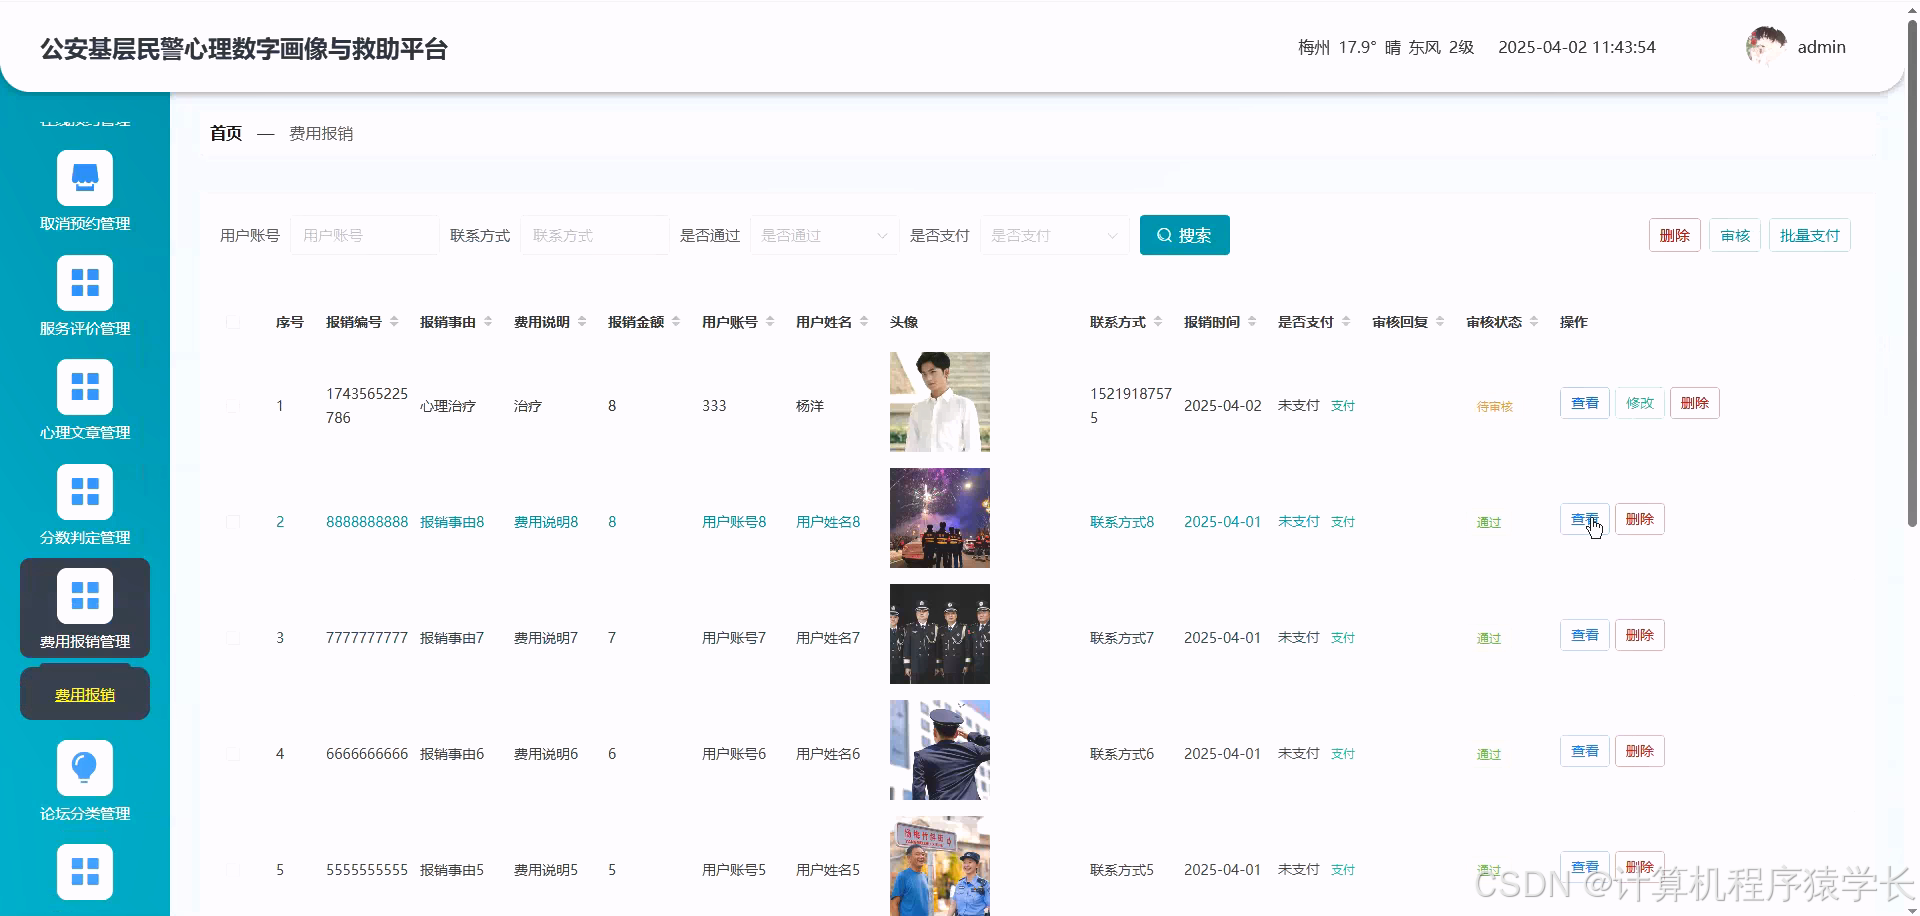The height and width of the screenshot is (916, 1920).
Task: Toggle the select-all checkbox in the table header
Action: (x=233, y=322)
